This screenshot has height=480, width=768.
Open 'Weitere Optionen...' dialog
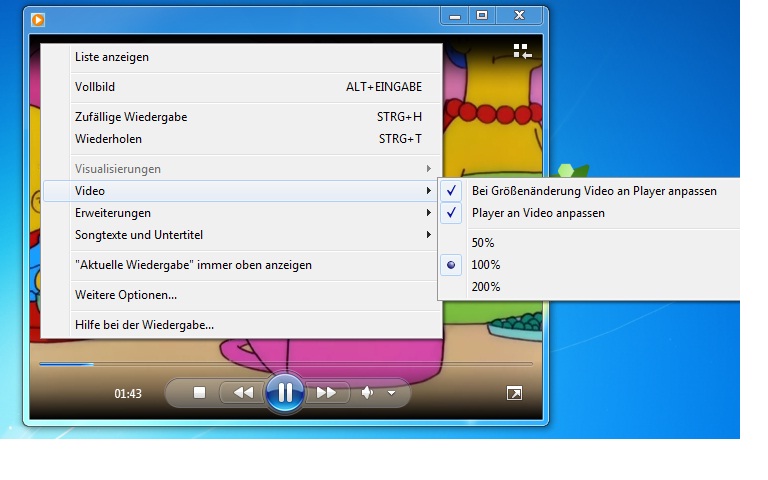(x=126, y=295)
